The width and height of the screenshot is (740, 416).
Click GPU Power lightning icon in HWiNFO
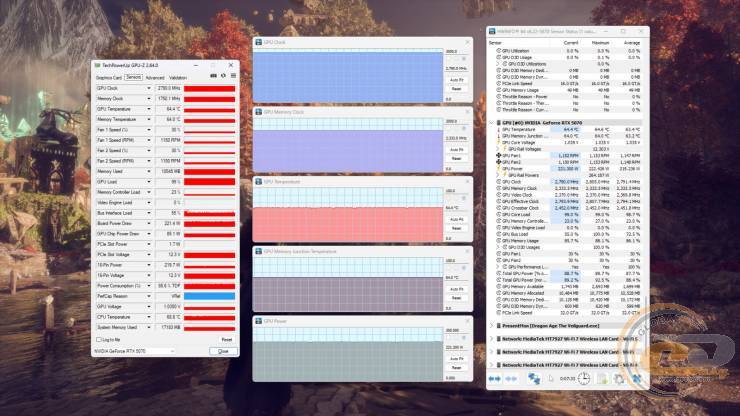click(498, 169)
